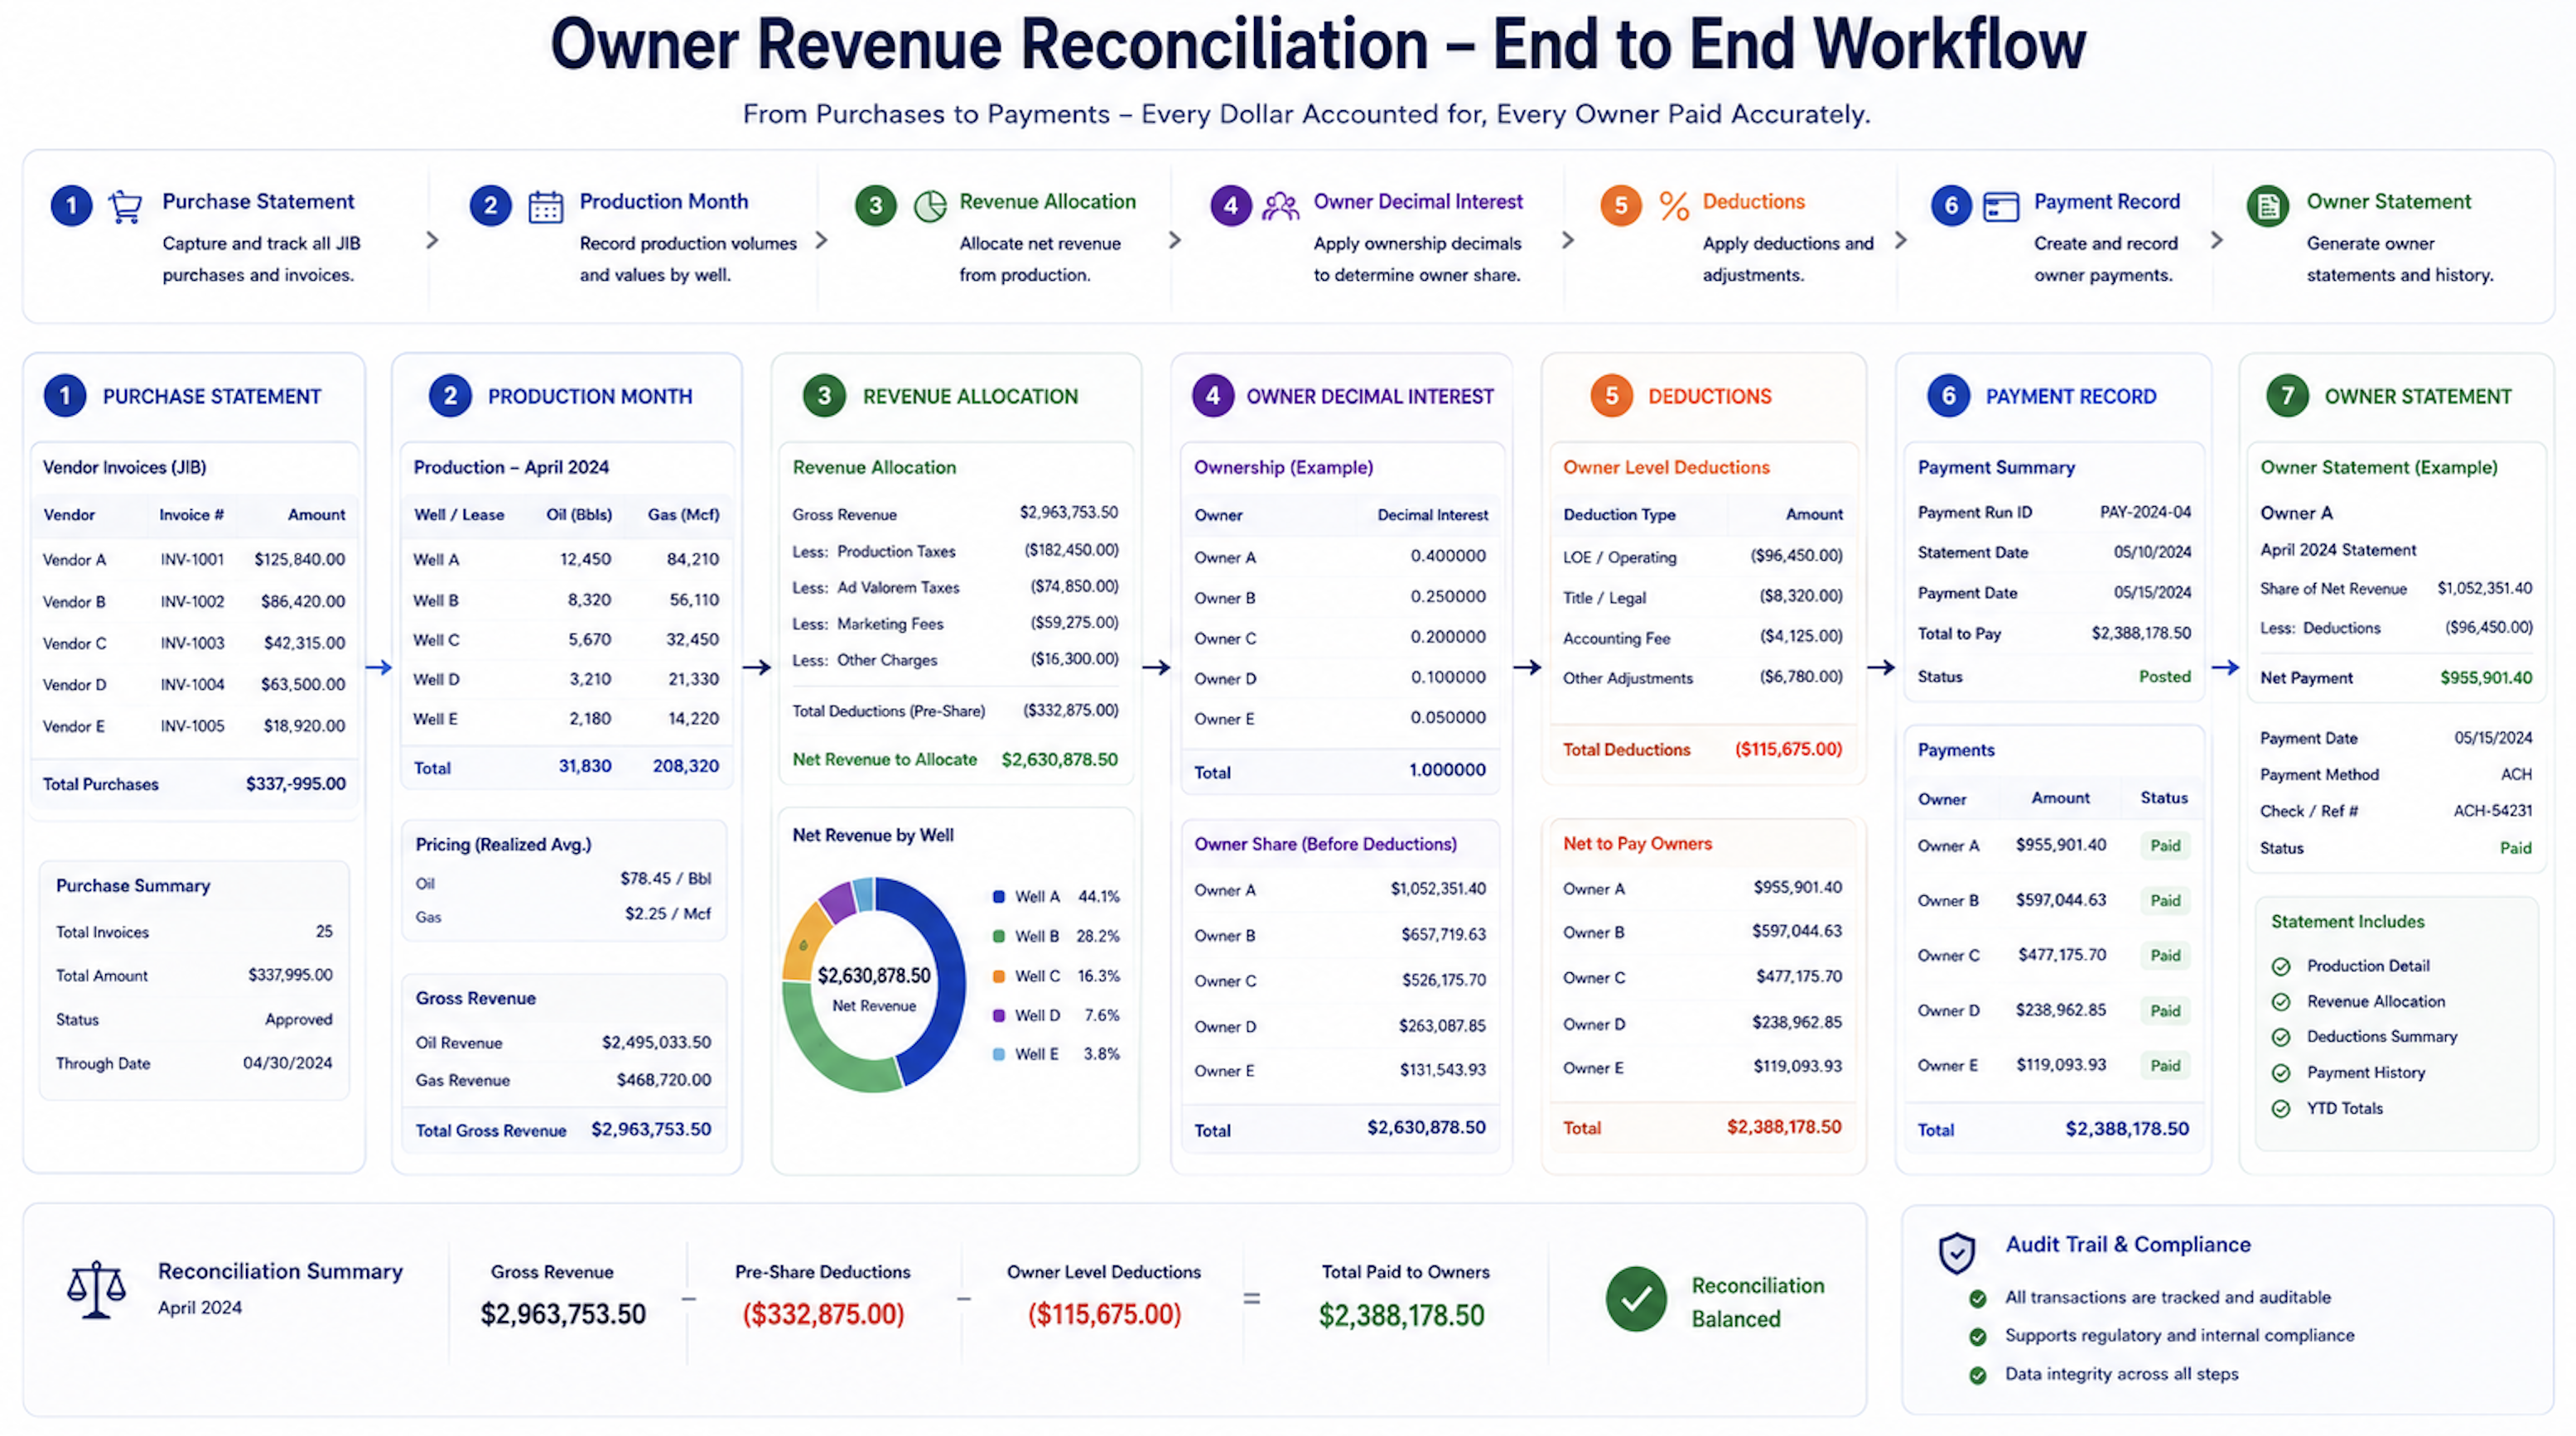Screen dimensions: 2576x1436
Task: Click the reference number ACH-54231
Action: point(2493,812)
